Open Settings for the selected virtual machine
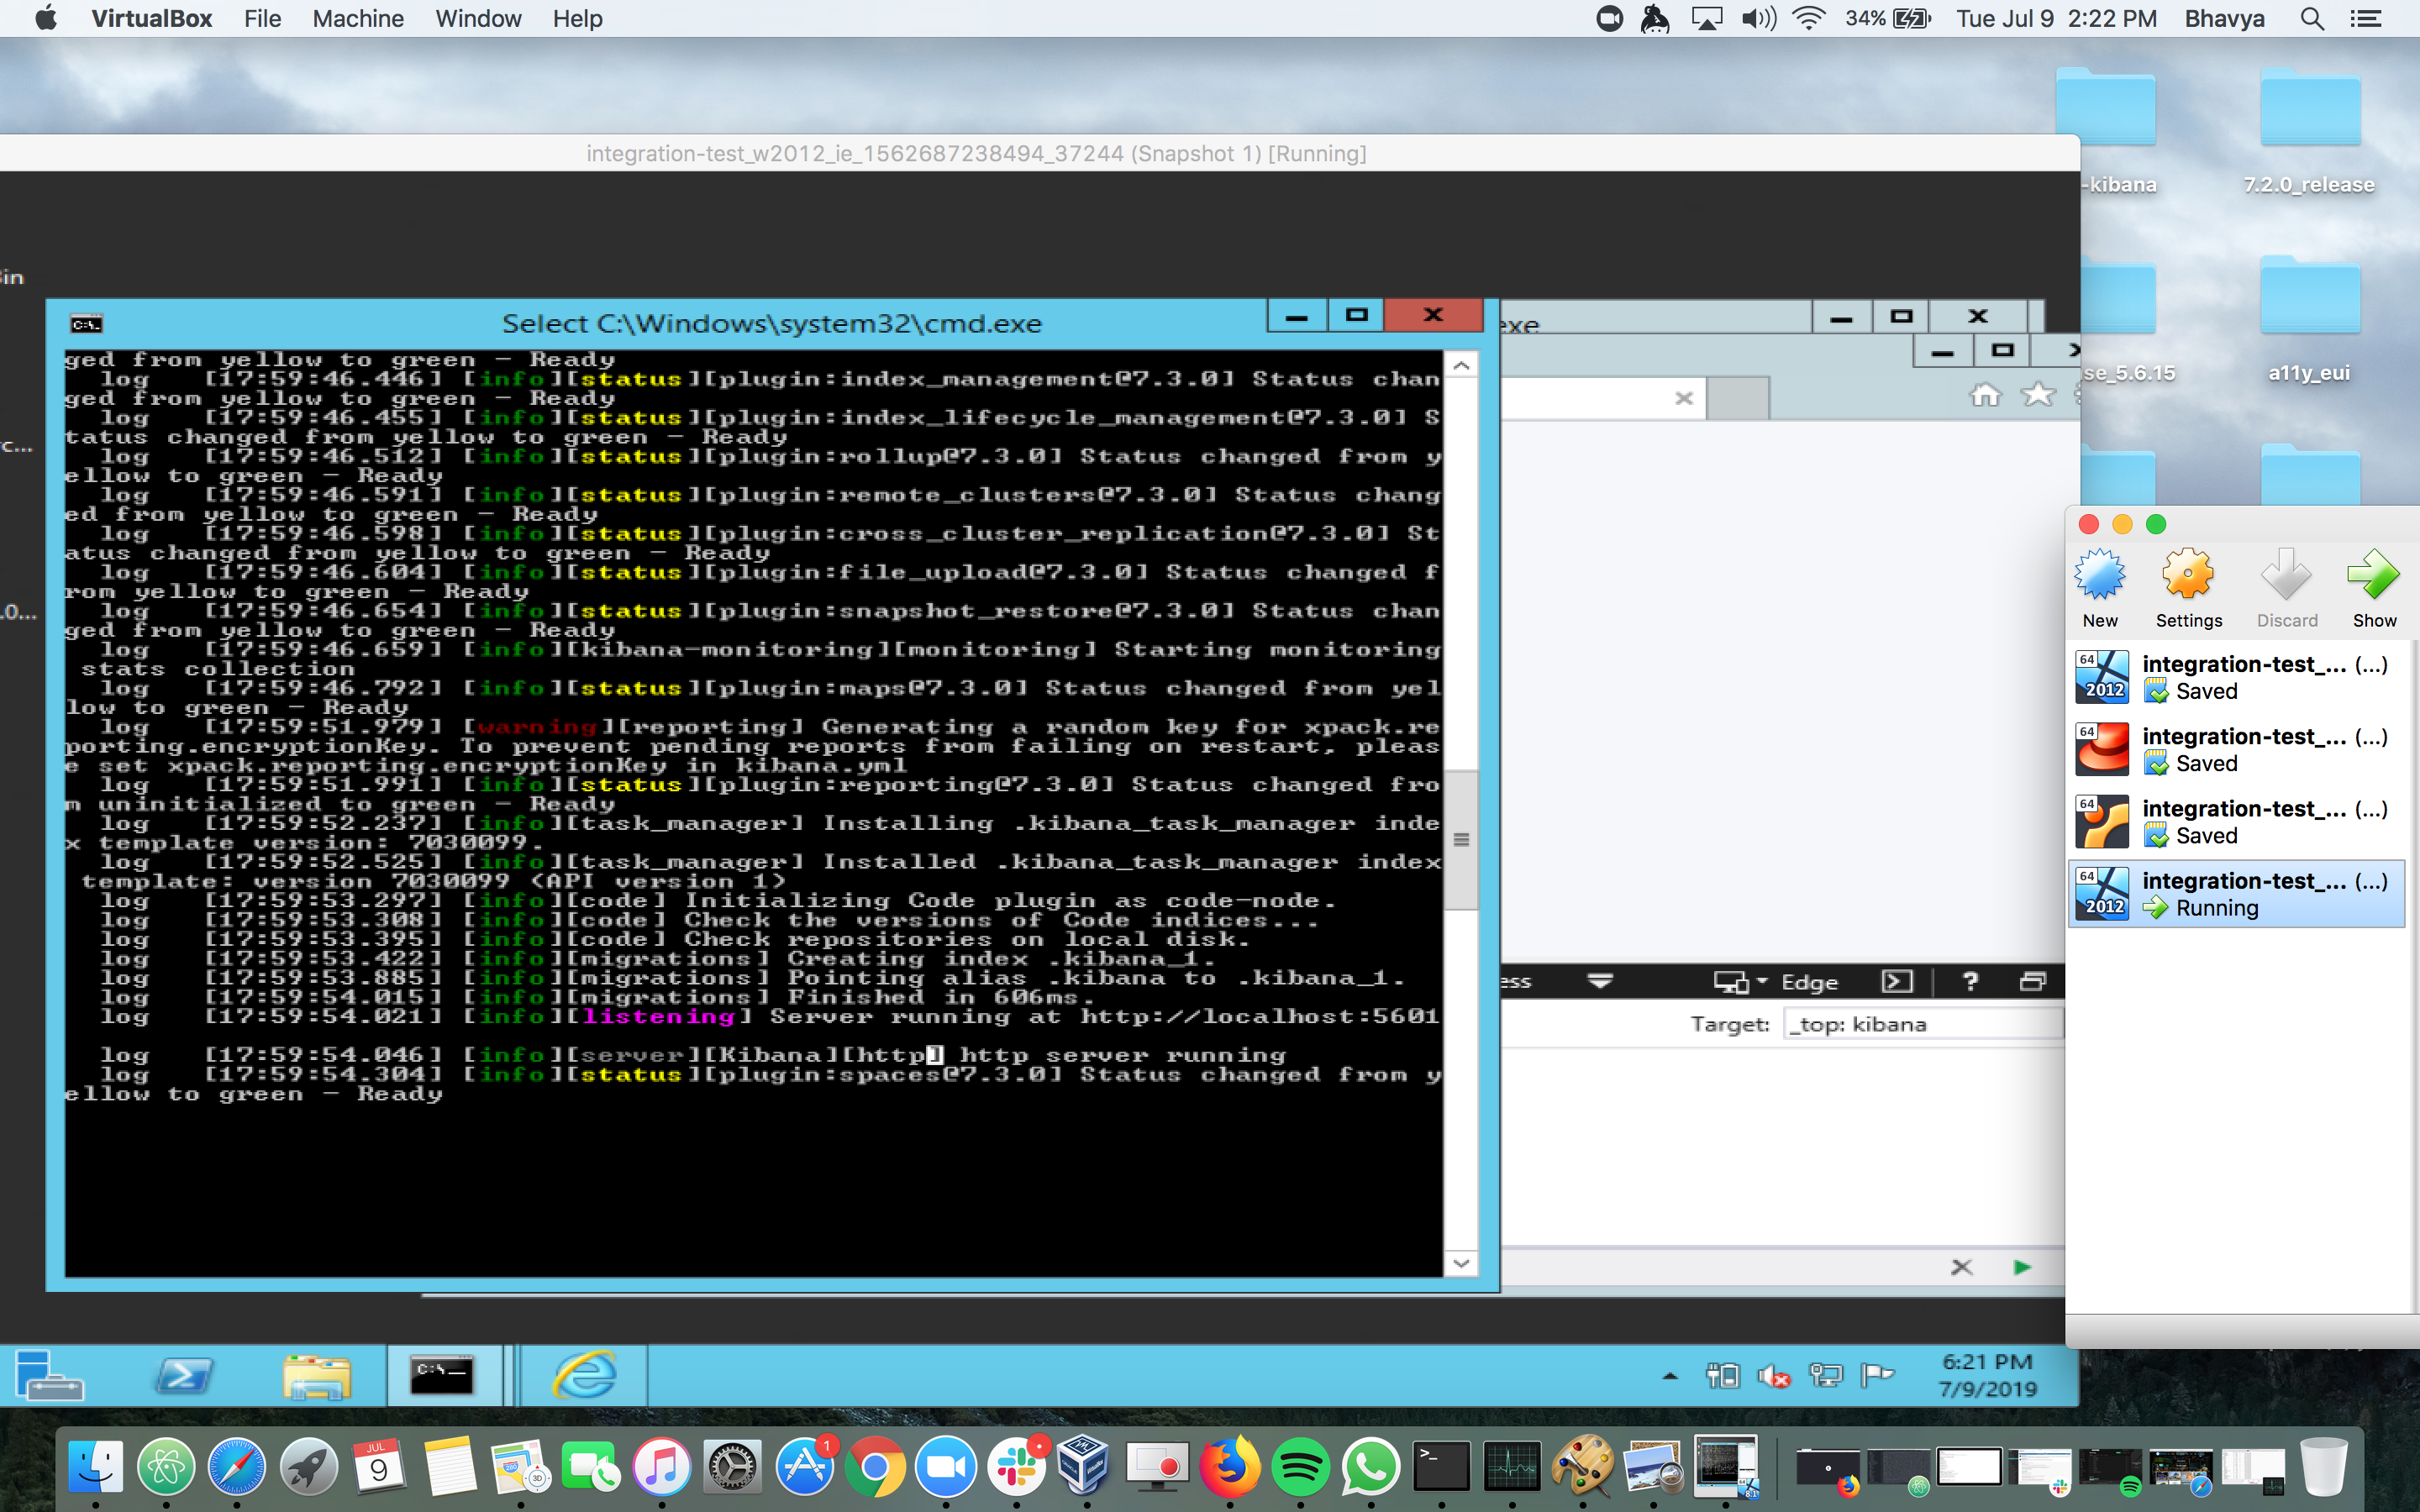Screen dimensions: 2420x1512 [2188, 585]
